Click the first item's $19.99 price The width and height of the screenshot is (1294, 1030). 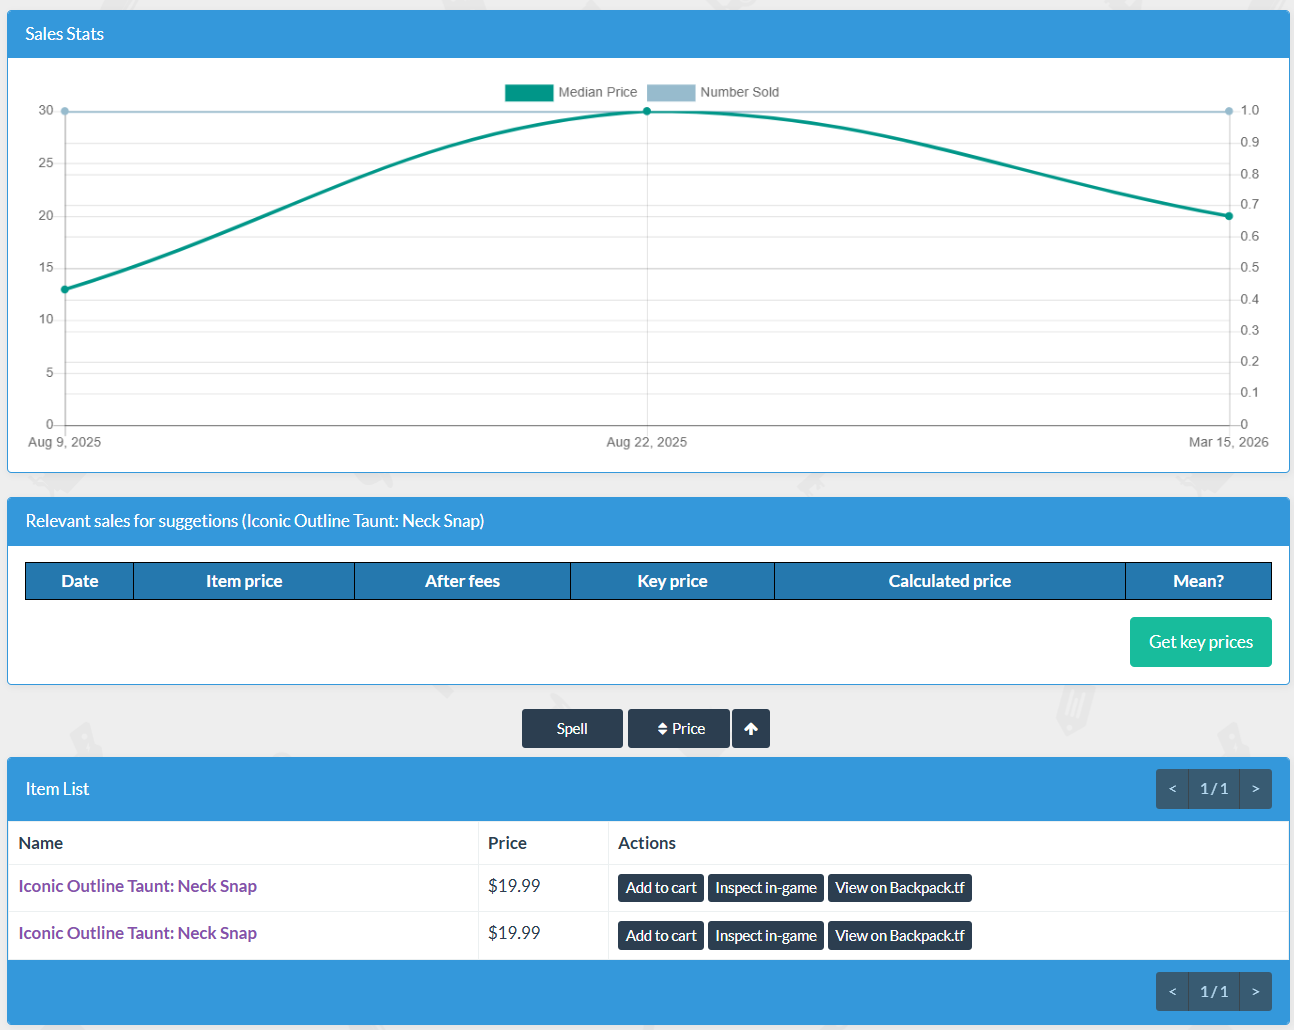[x=514, y=886]
